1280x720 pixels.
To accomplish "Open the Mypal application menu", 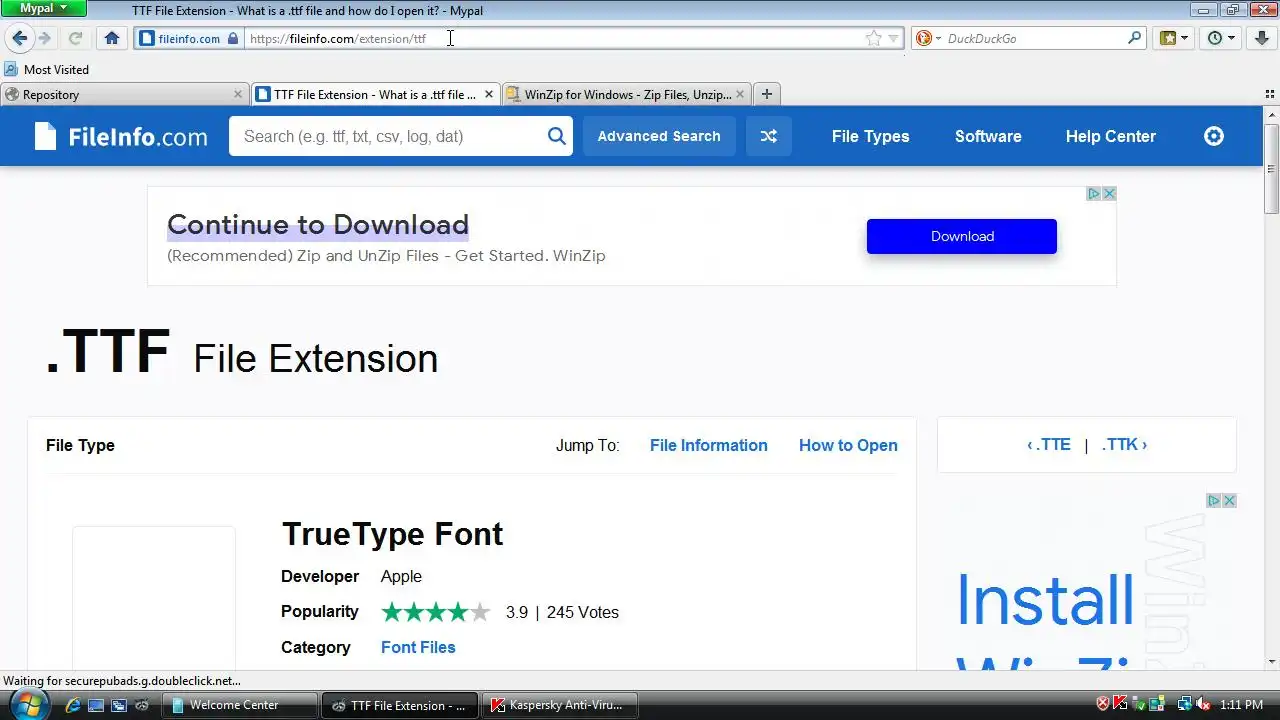I will [44, 8].
